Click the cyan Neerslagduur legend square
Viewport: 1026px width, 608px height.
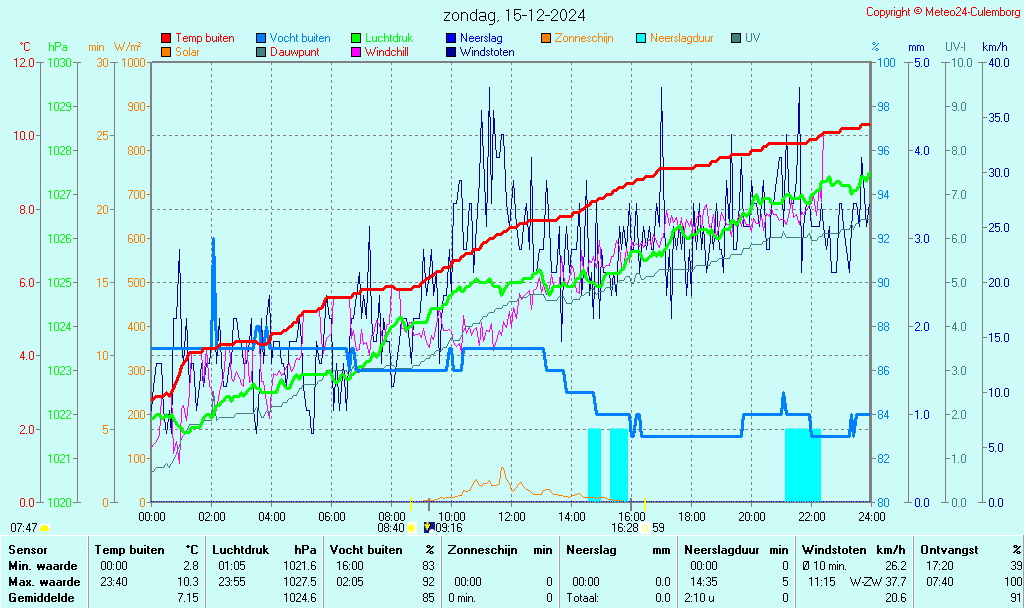coord(641,38)
